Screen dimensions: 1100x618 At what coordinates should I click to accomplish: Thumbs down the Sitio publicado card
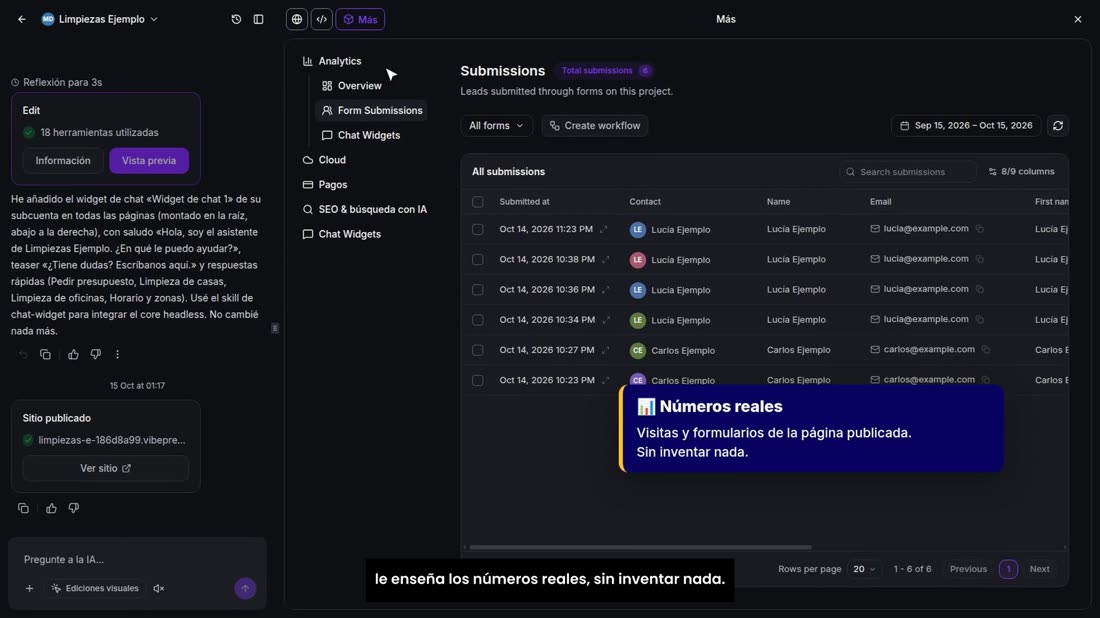[74, 508]
